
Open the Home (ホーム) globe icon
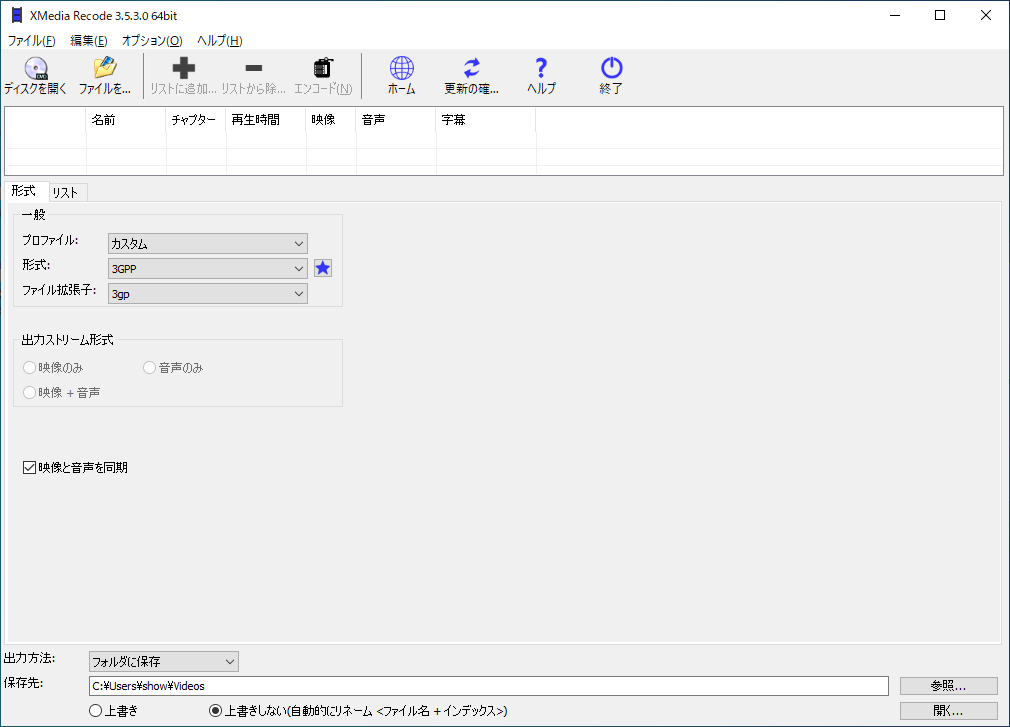tap(401, 68)
